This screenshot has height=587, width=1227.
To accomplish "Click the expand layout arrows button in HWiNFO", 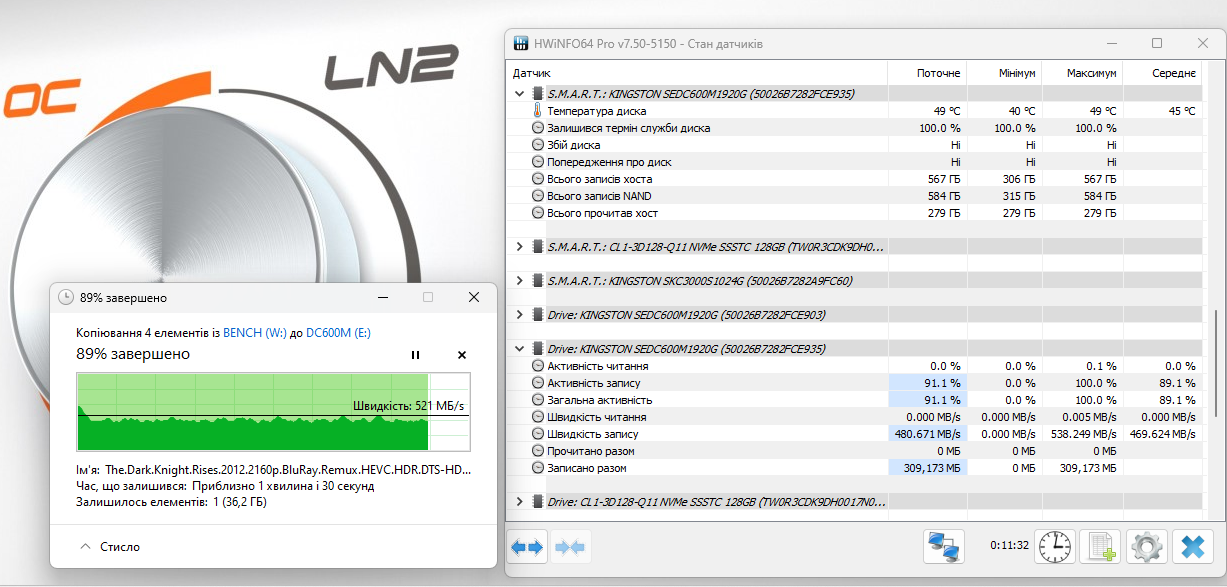I will tap(526, 547).
